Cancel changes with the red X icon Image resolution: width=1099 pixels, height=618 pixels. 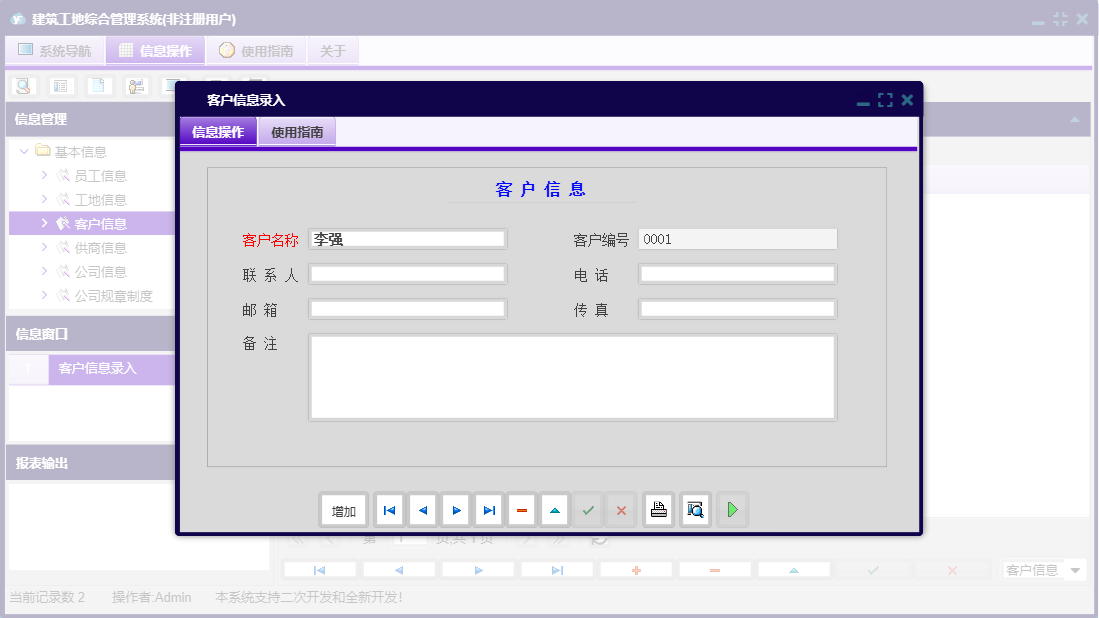pyautogui.click(x=620, y=509)
